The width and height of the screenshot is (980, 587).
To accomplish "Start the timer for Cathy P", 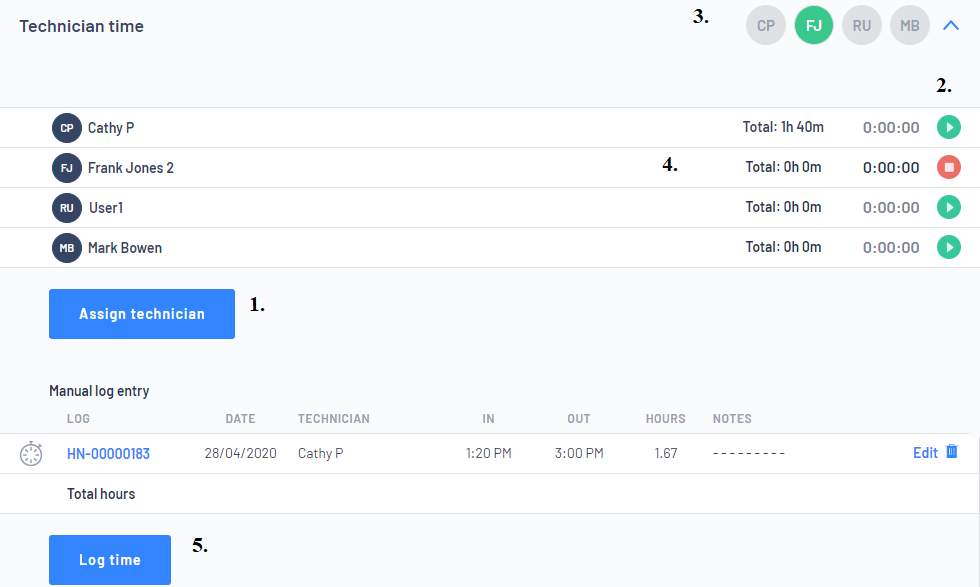I will [948, 127].
